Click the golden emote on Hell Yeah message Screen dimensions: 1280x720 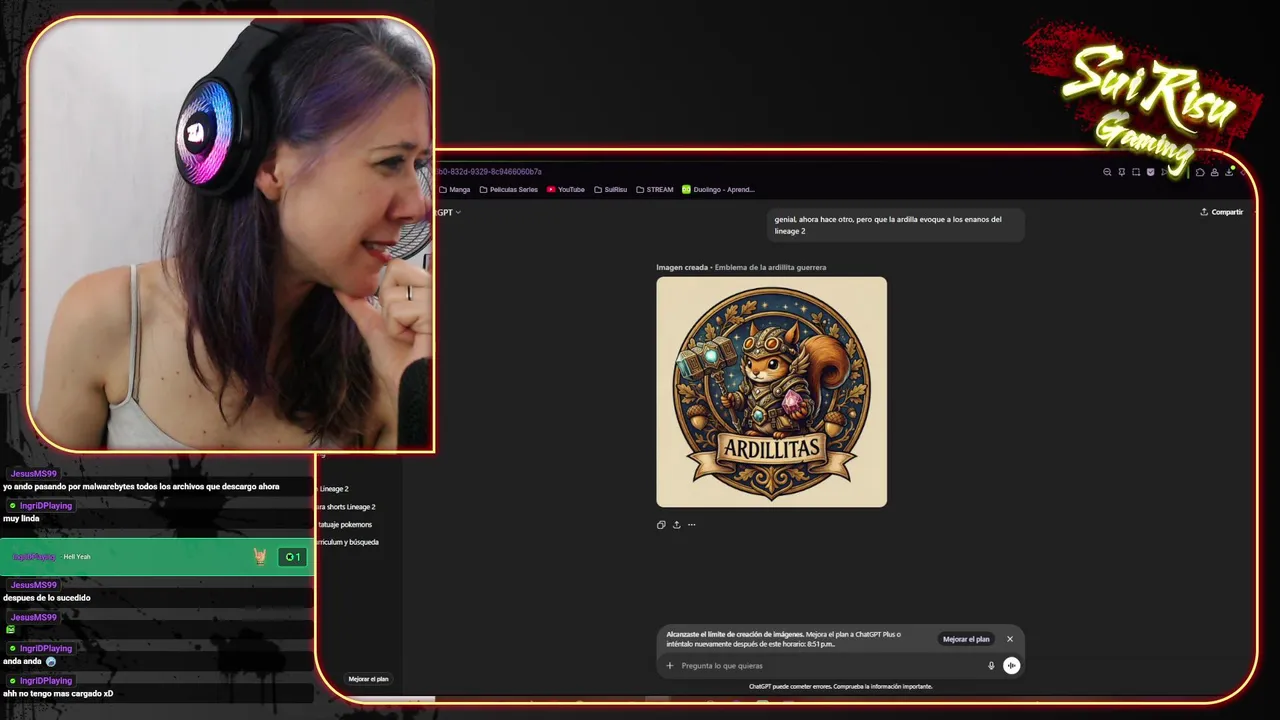coord(260,557)
